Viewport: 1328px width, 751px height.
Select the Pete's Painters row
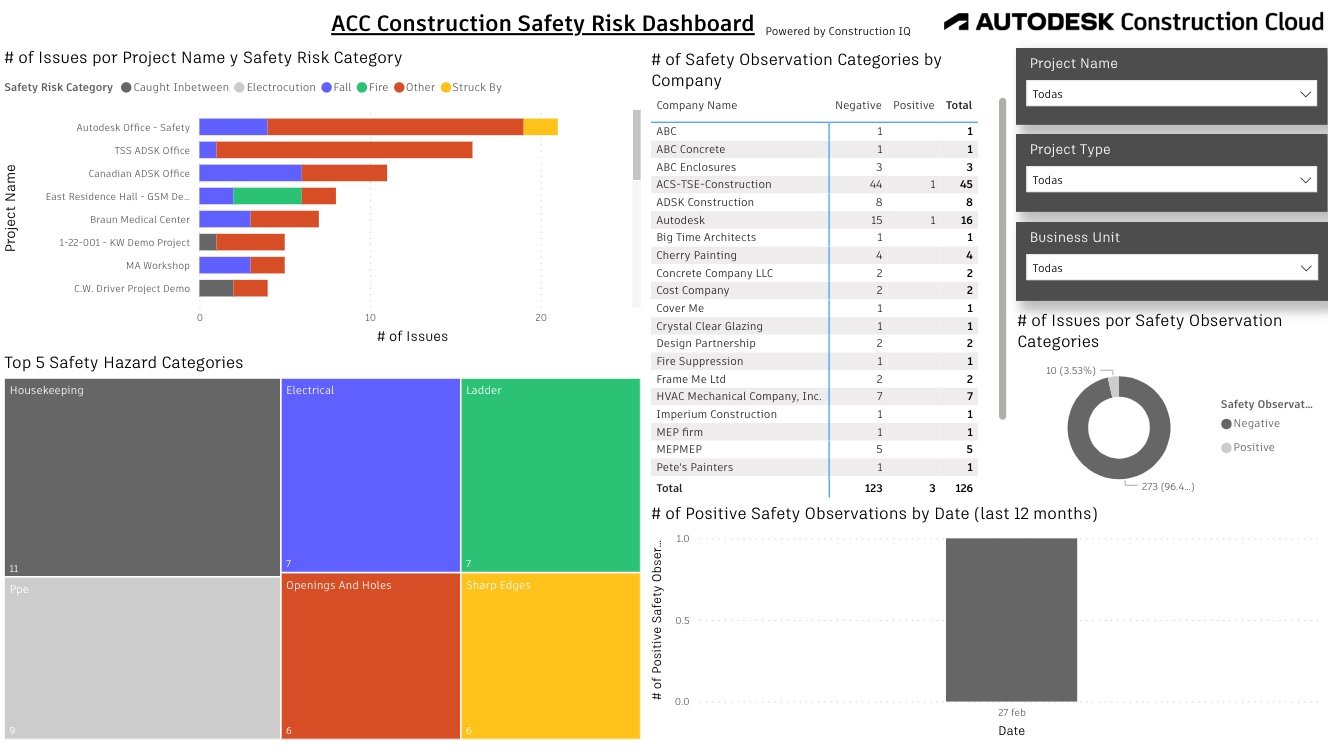coord(814,467)
